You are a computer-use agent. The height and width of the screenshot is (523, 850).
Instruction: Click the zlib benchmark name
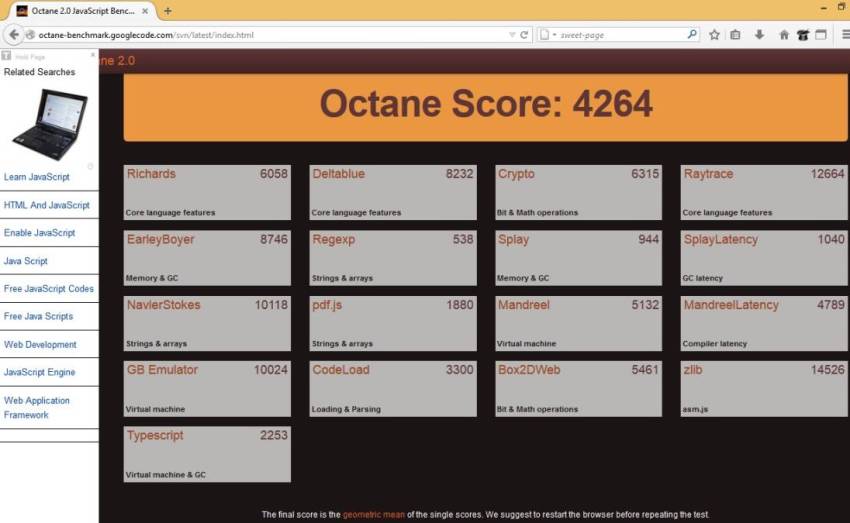click(693, 370)
